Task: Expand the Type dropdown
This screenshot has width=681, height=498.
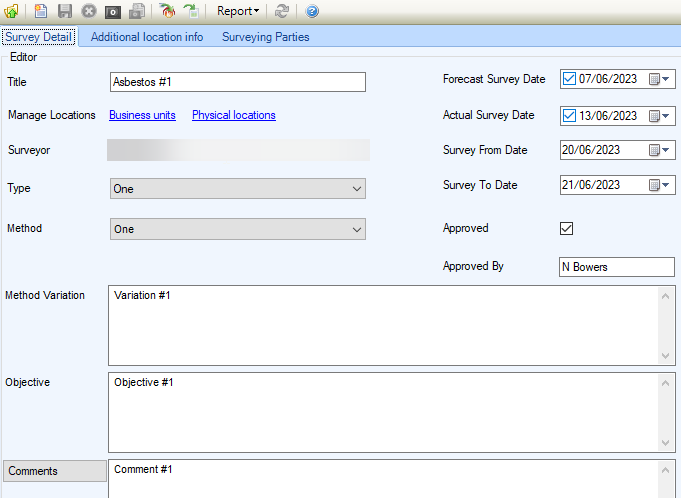Action: (x=357, y=189)
